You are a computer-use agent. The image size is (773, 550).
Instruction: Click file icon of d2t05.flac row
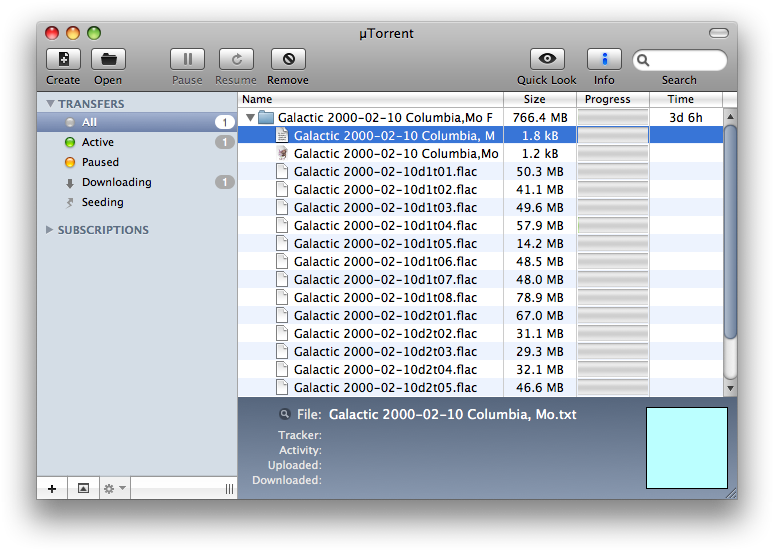(x=282, y=387)
